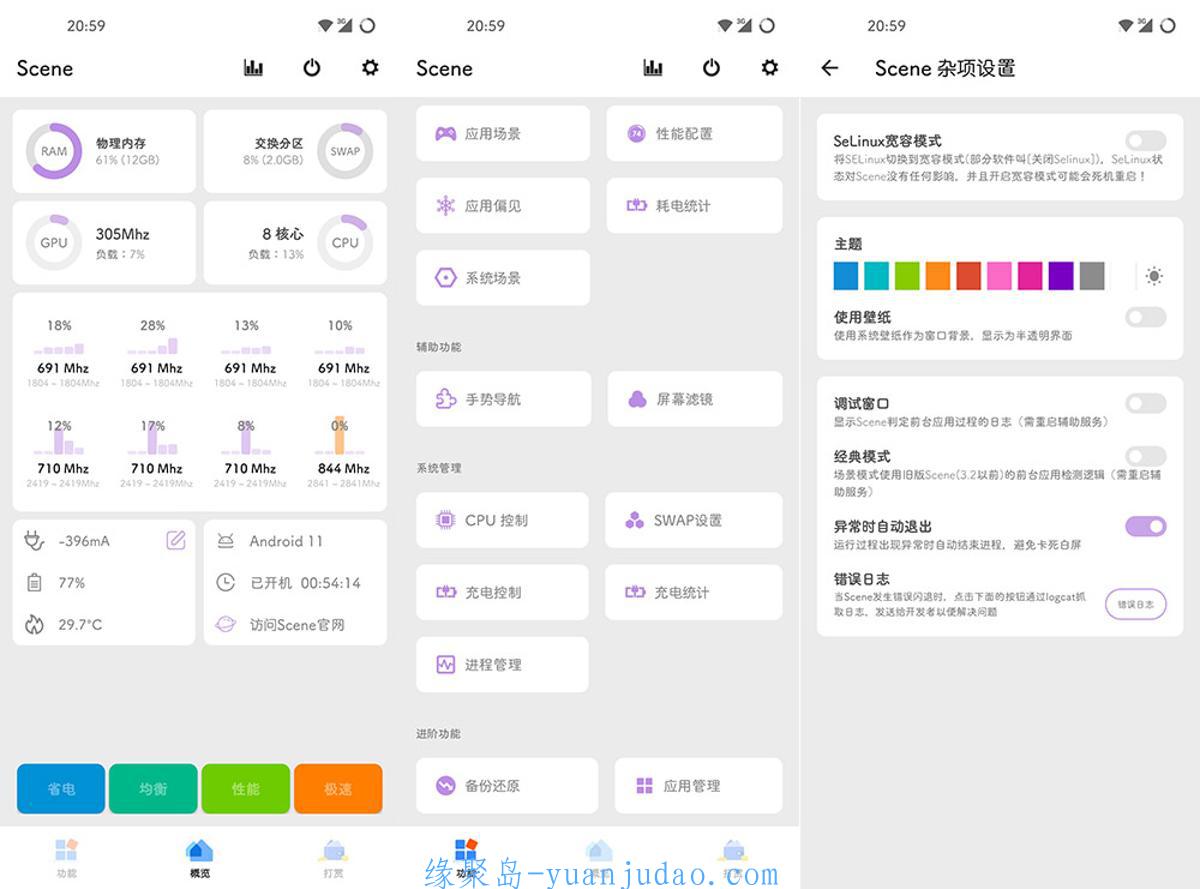
Task: Open chart icon in first Scene screen header
Action: 253,68
